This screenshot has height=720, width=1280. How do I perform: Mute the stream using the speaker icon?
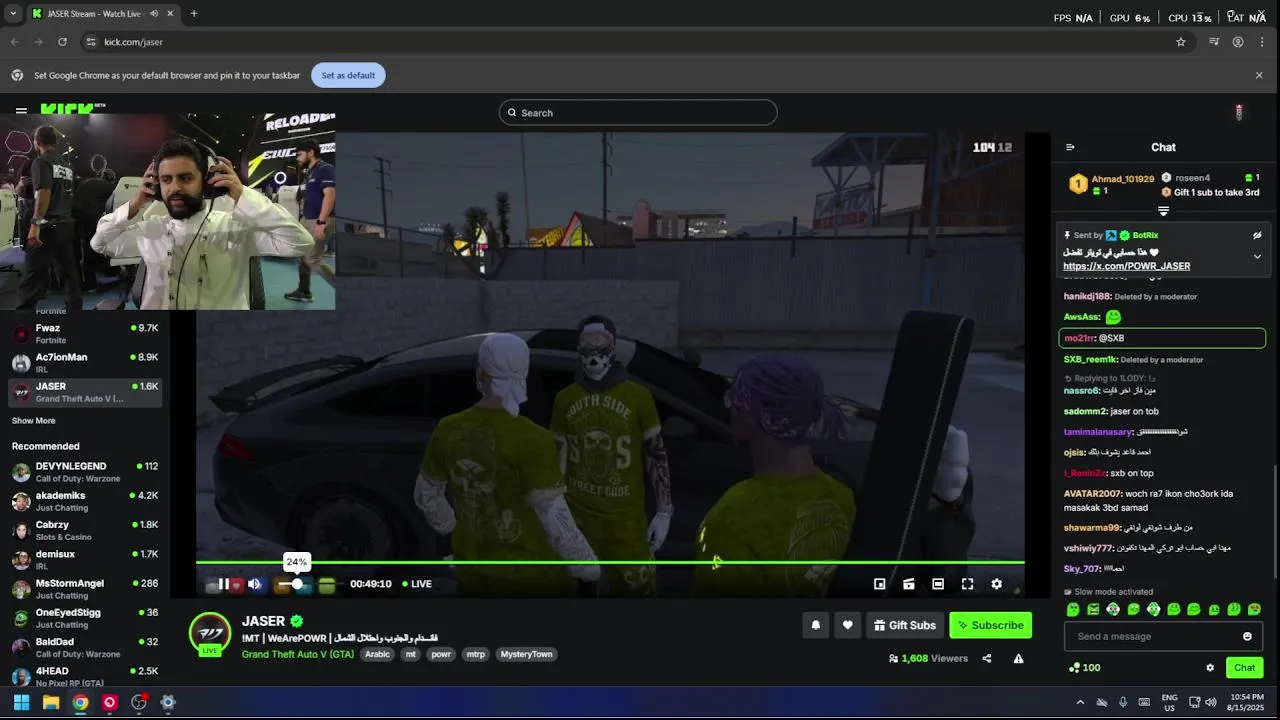tap(254, 584)
